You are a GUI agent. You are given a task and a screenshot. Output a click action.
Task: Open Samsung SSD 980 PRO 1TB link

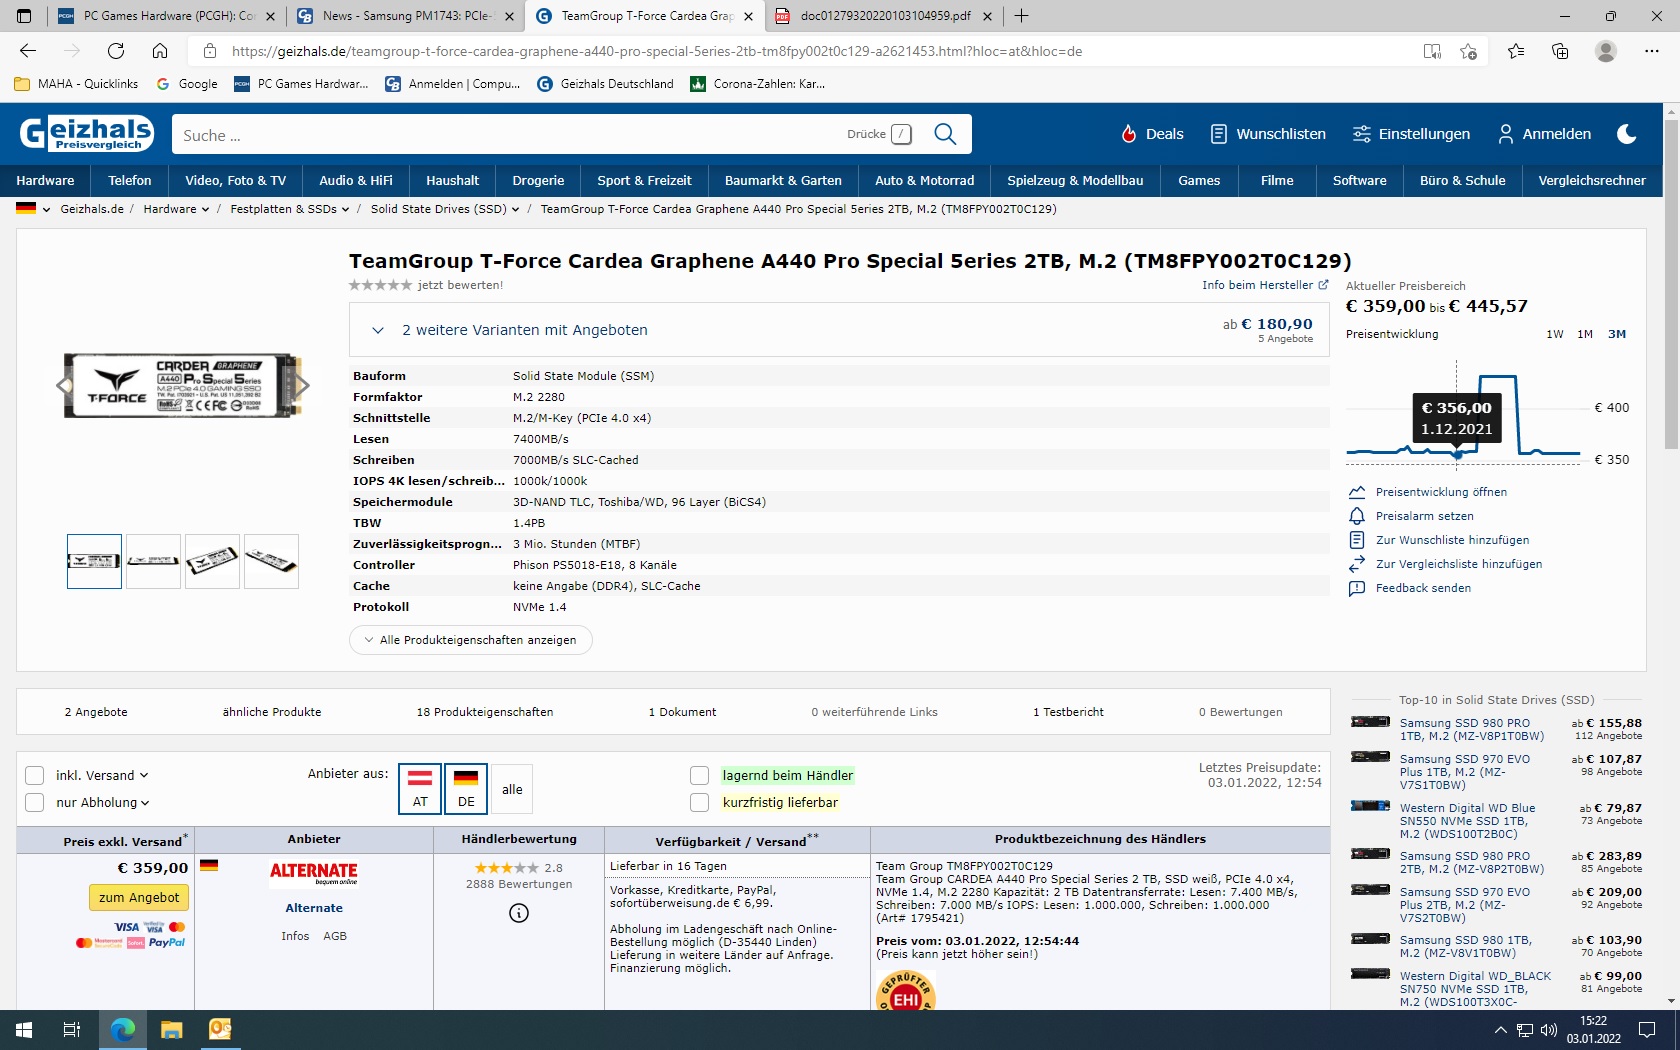(1472, 729)
